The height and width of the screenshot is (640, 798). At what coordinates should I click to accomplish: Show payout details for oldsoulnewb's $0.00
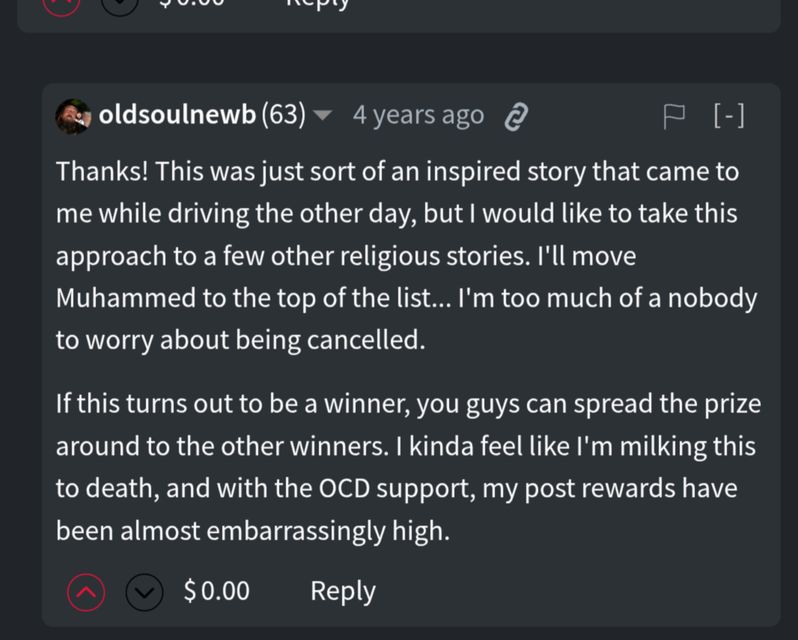[x=217, y=591]
